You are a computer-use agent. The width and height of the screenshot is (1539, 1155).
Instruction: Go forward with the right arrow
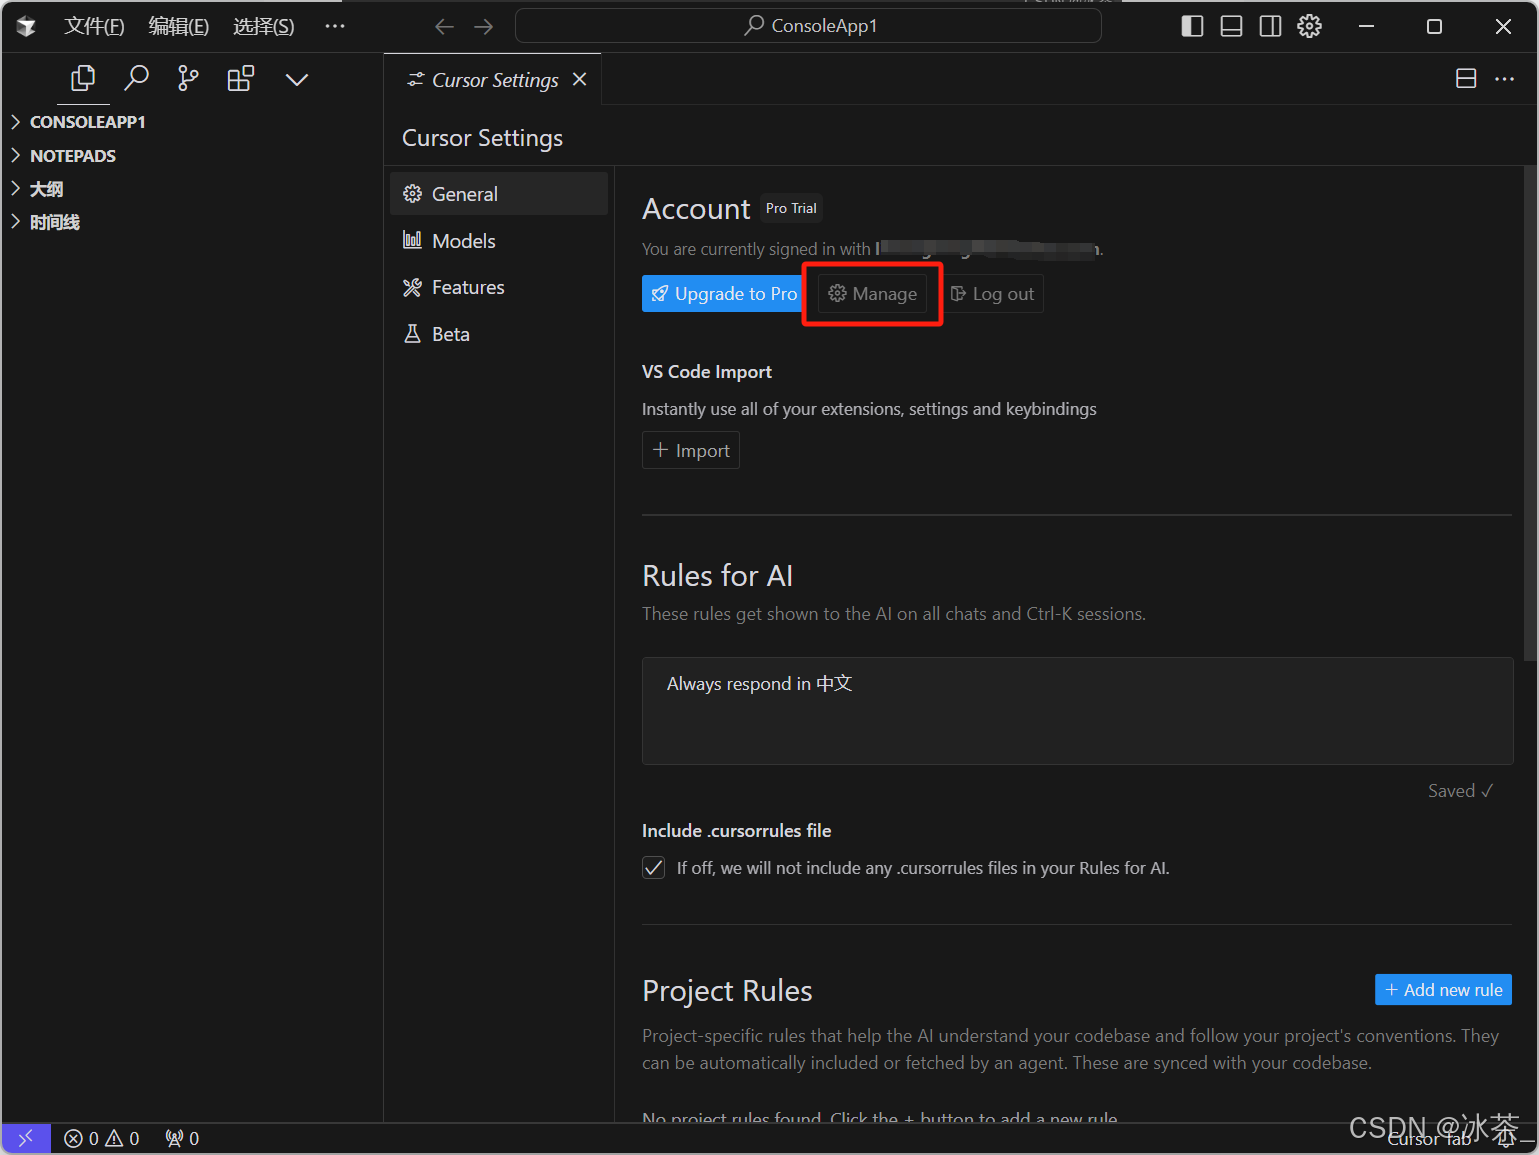coord(484,27)
